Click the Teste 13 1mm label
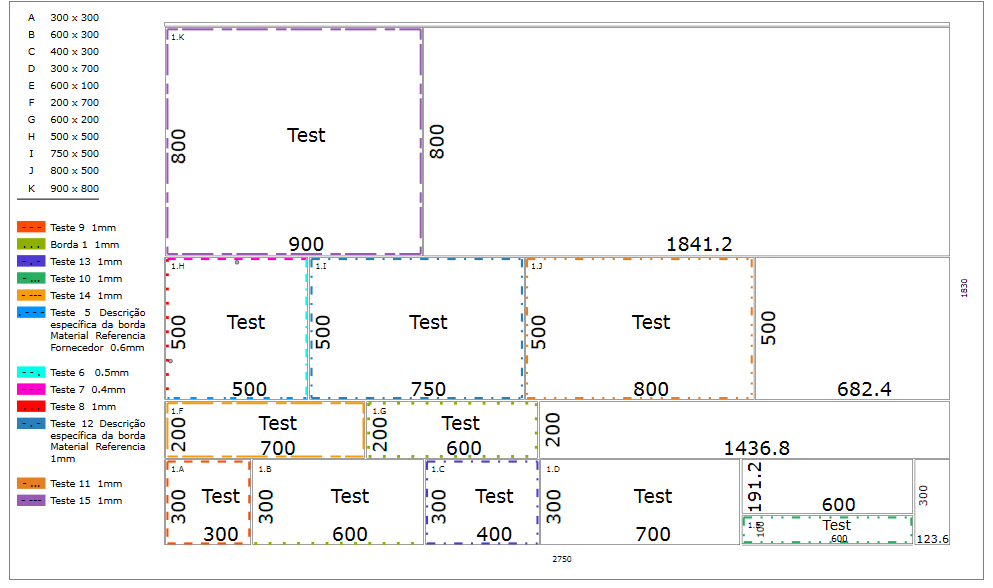Viewport: 993px width, 588px height. pyautogui.click(x=86, y=262)
